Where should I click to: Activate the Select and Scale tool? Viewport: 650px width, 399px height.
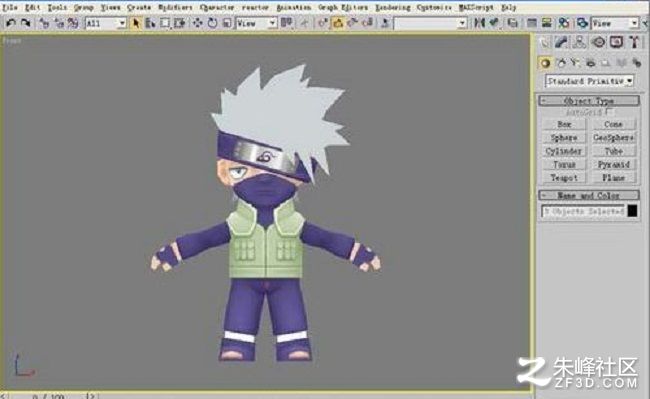[226, 23]
